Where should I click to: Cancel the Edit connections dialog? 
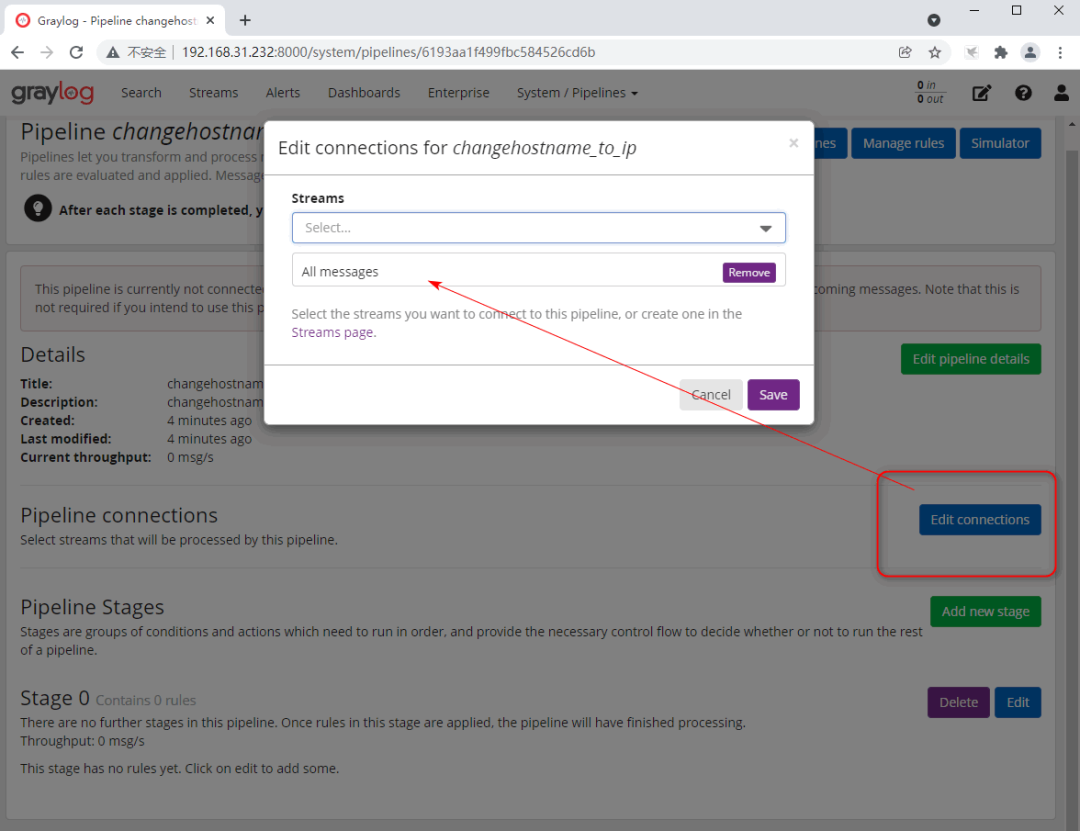(711, 395)
